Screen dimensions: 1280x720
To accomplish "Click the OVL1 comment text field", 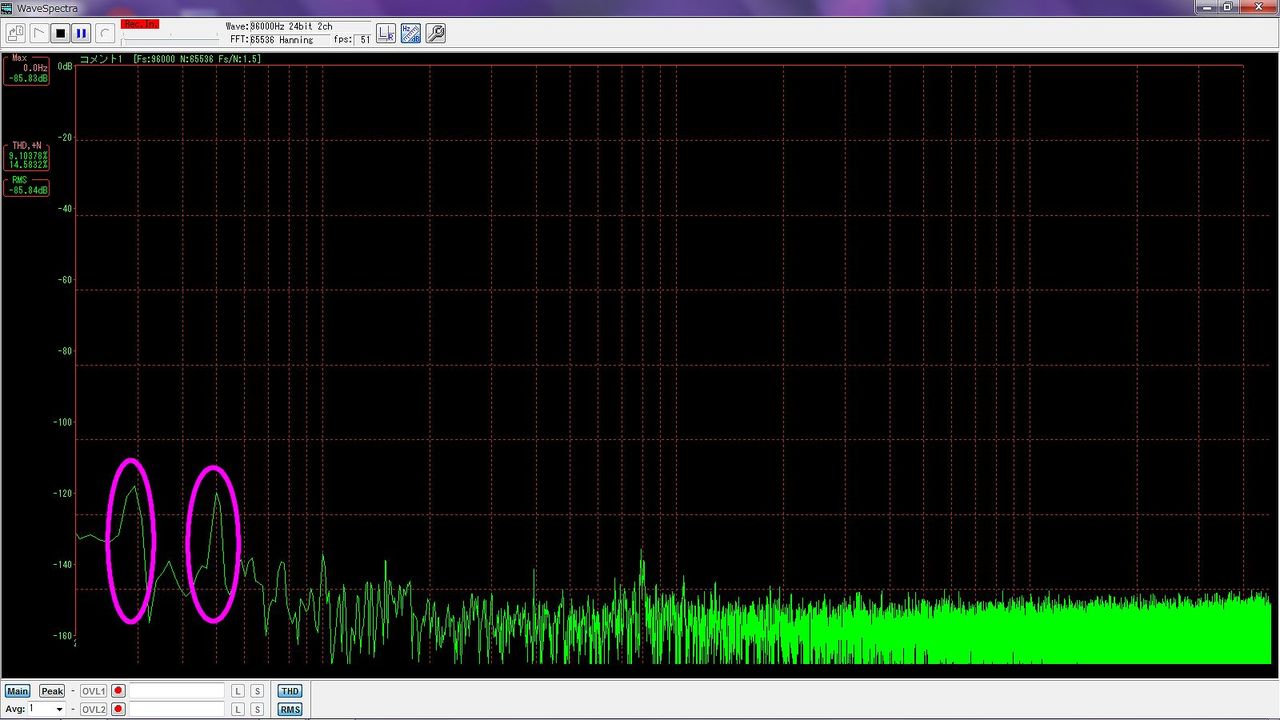I will point(177,691).
